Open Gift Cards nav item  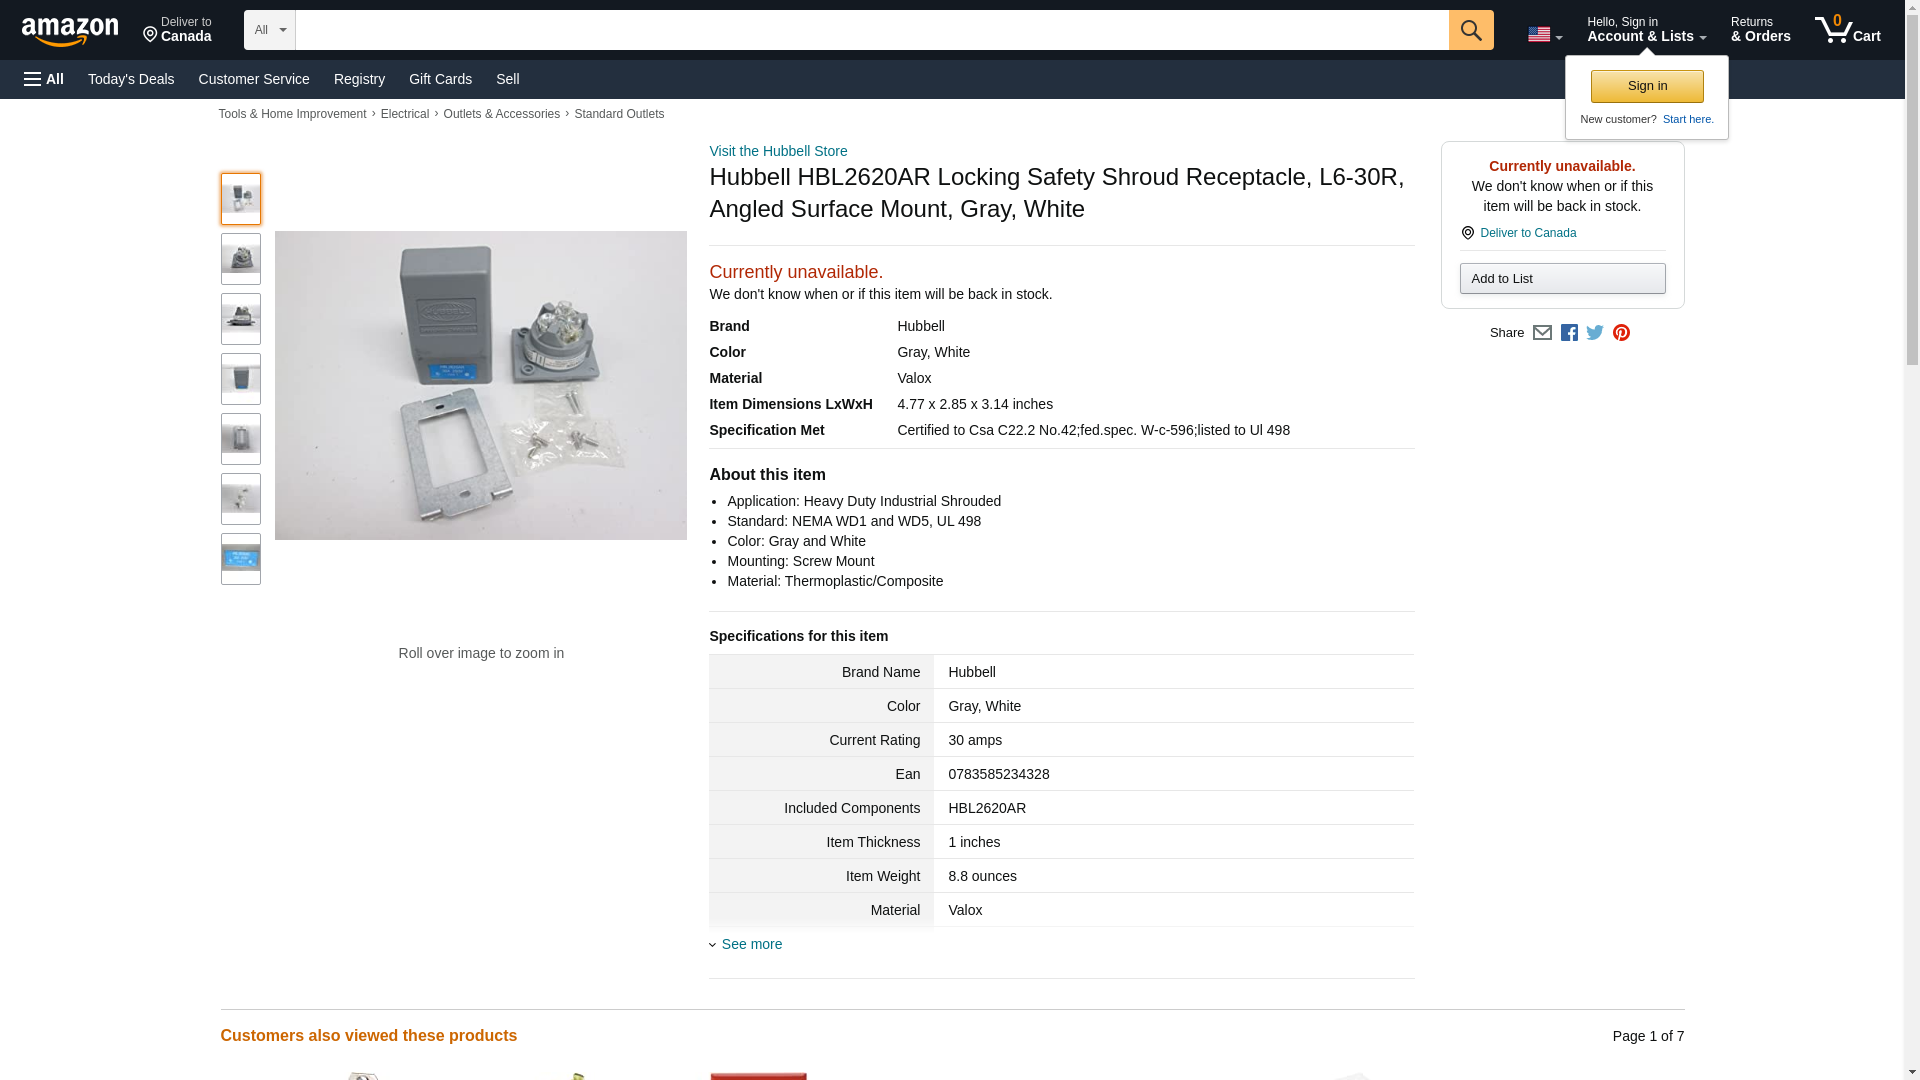point(440,79)
